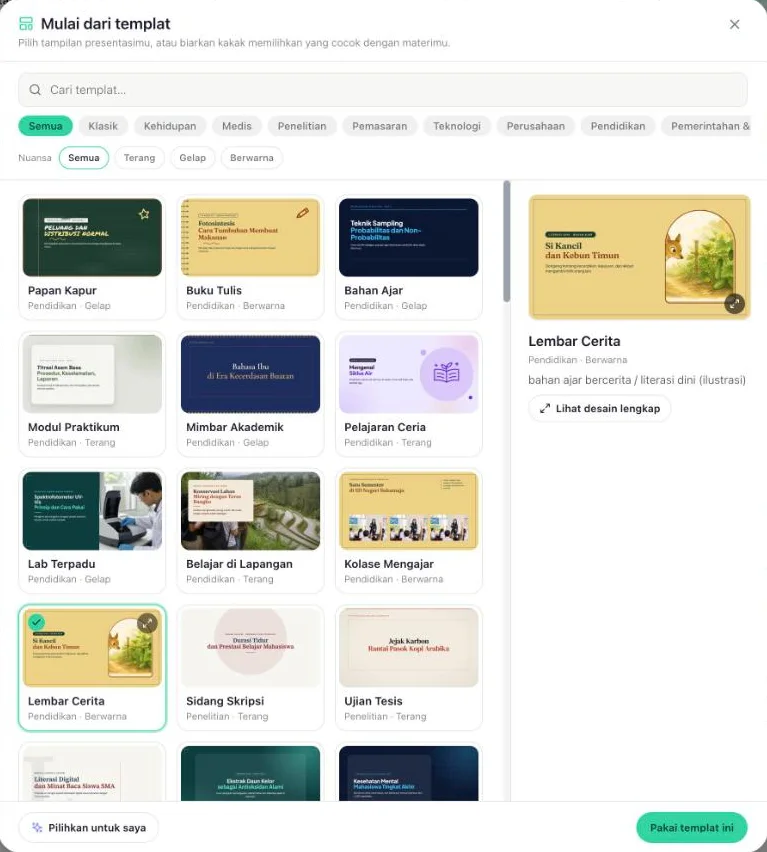The height and width of the screenshot is (852, 767).
Task: Click the expand icon on the preview image
Action: click(734, 304)
